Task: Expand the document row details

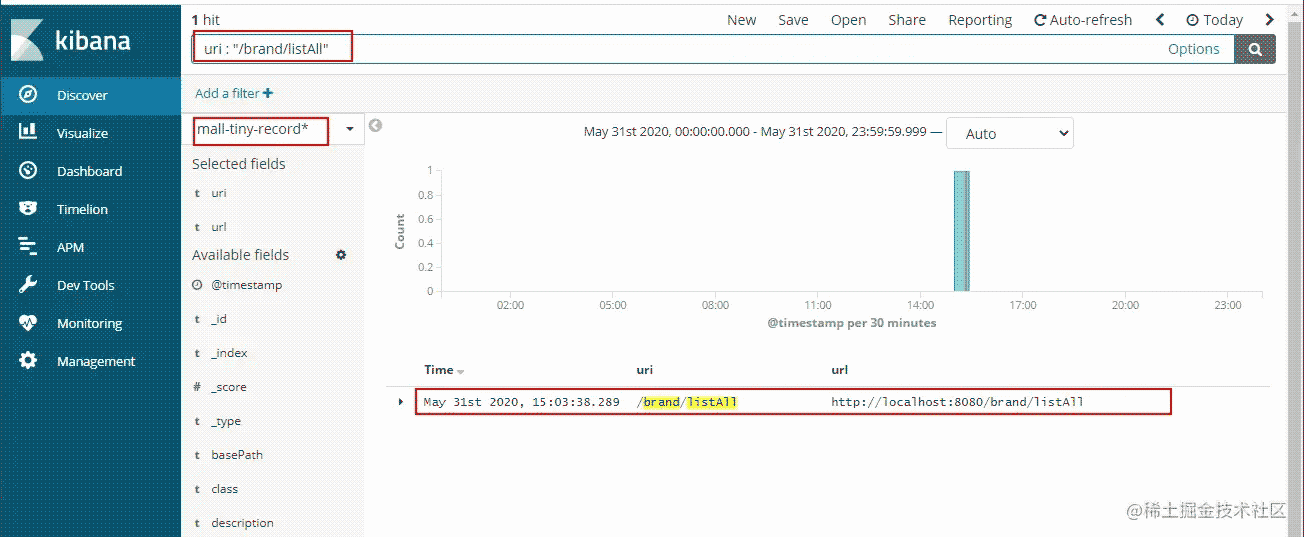Action: click(x=401, y=402)
